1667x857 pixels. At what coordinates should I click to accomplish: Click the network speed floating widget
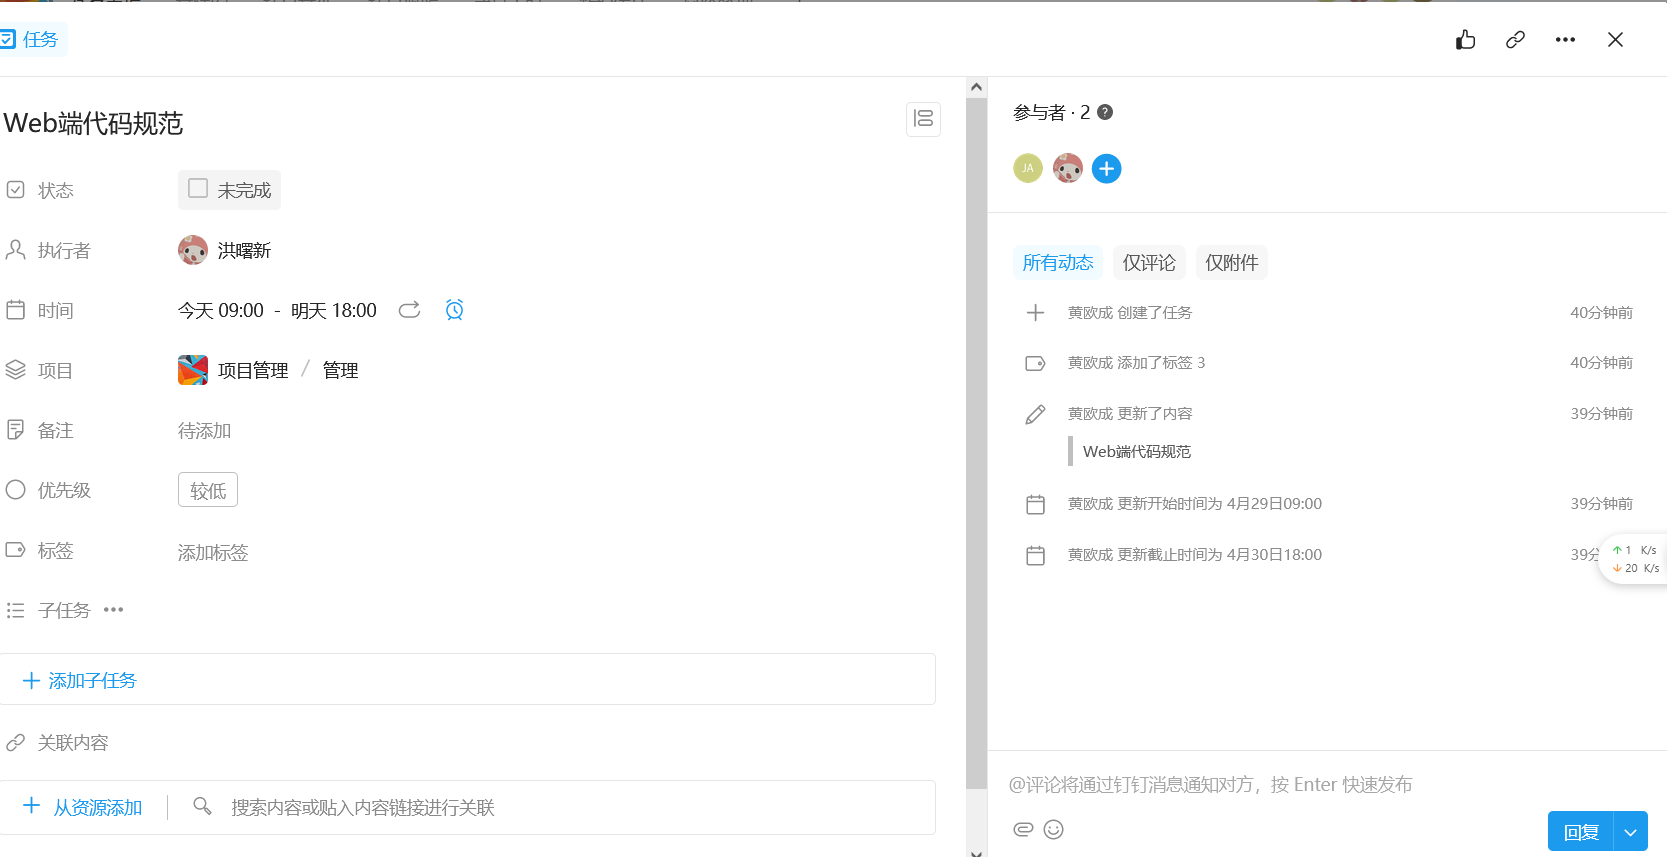(x=1633, y=559)
